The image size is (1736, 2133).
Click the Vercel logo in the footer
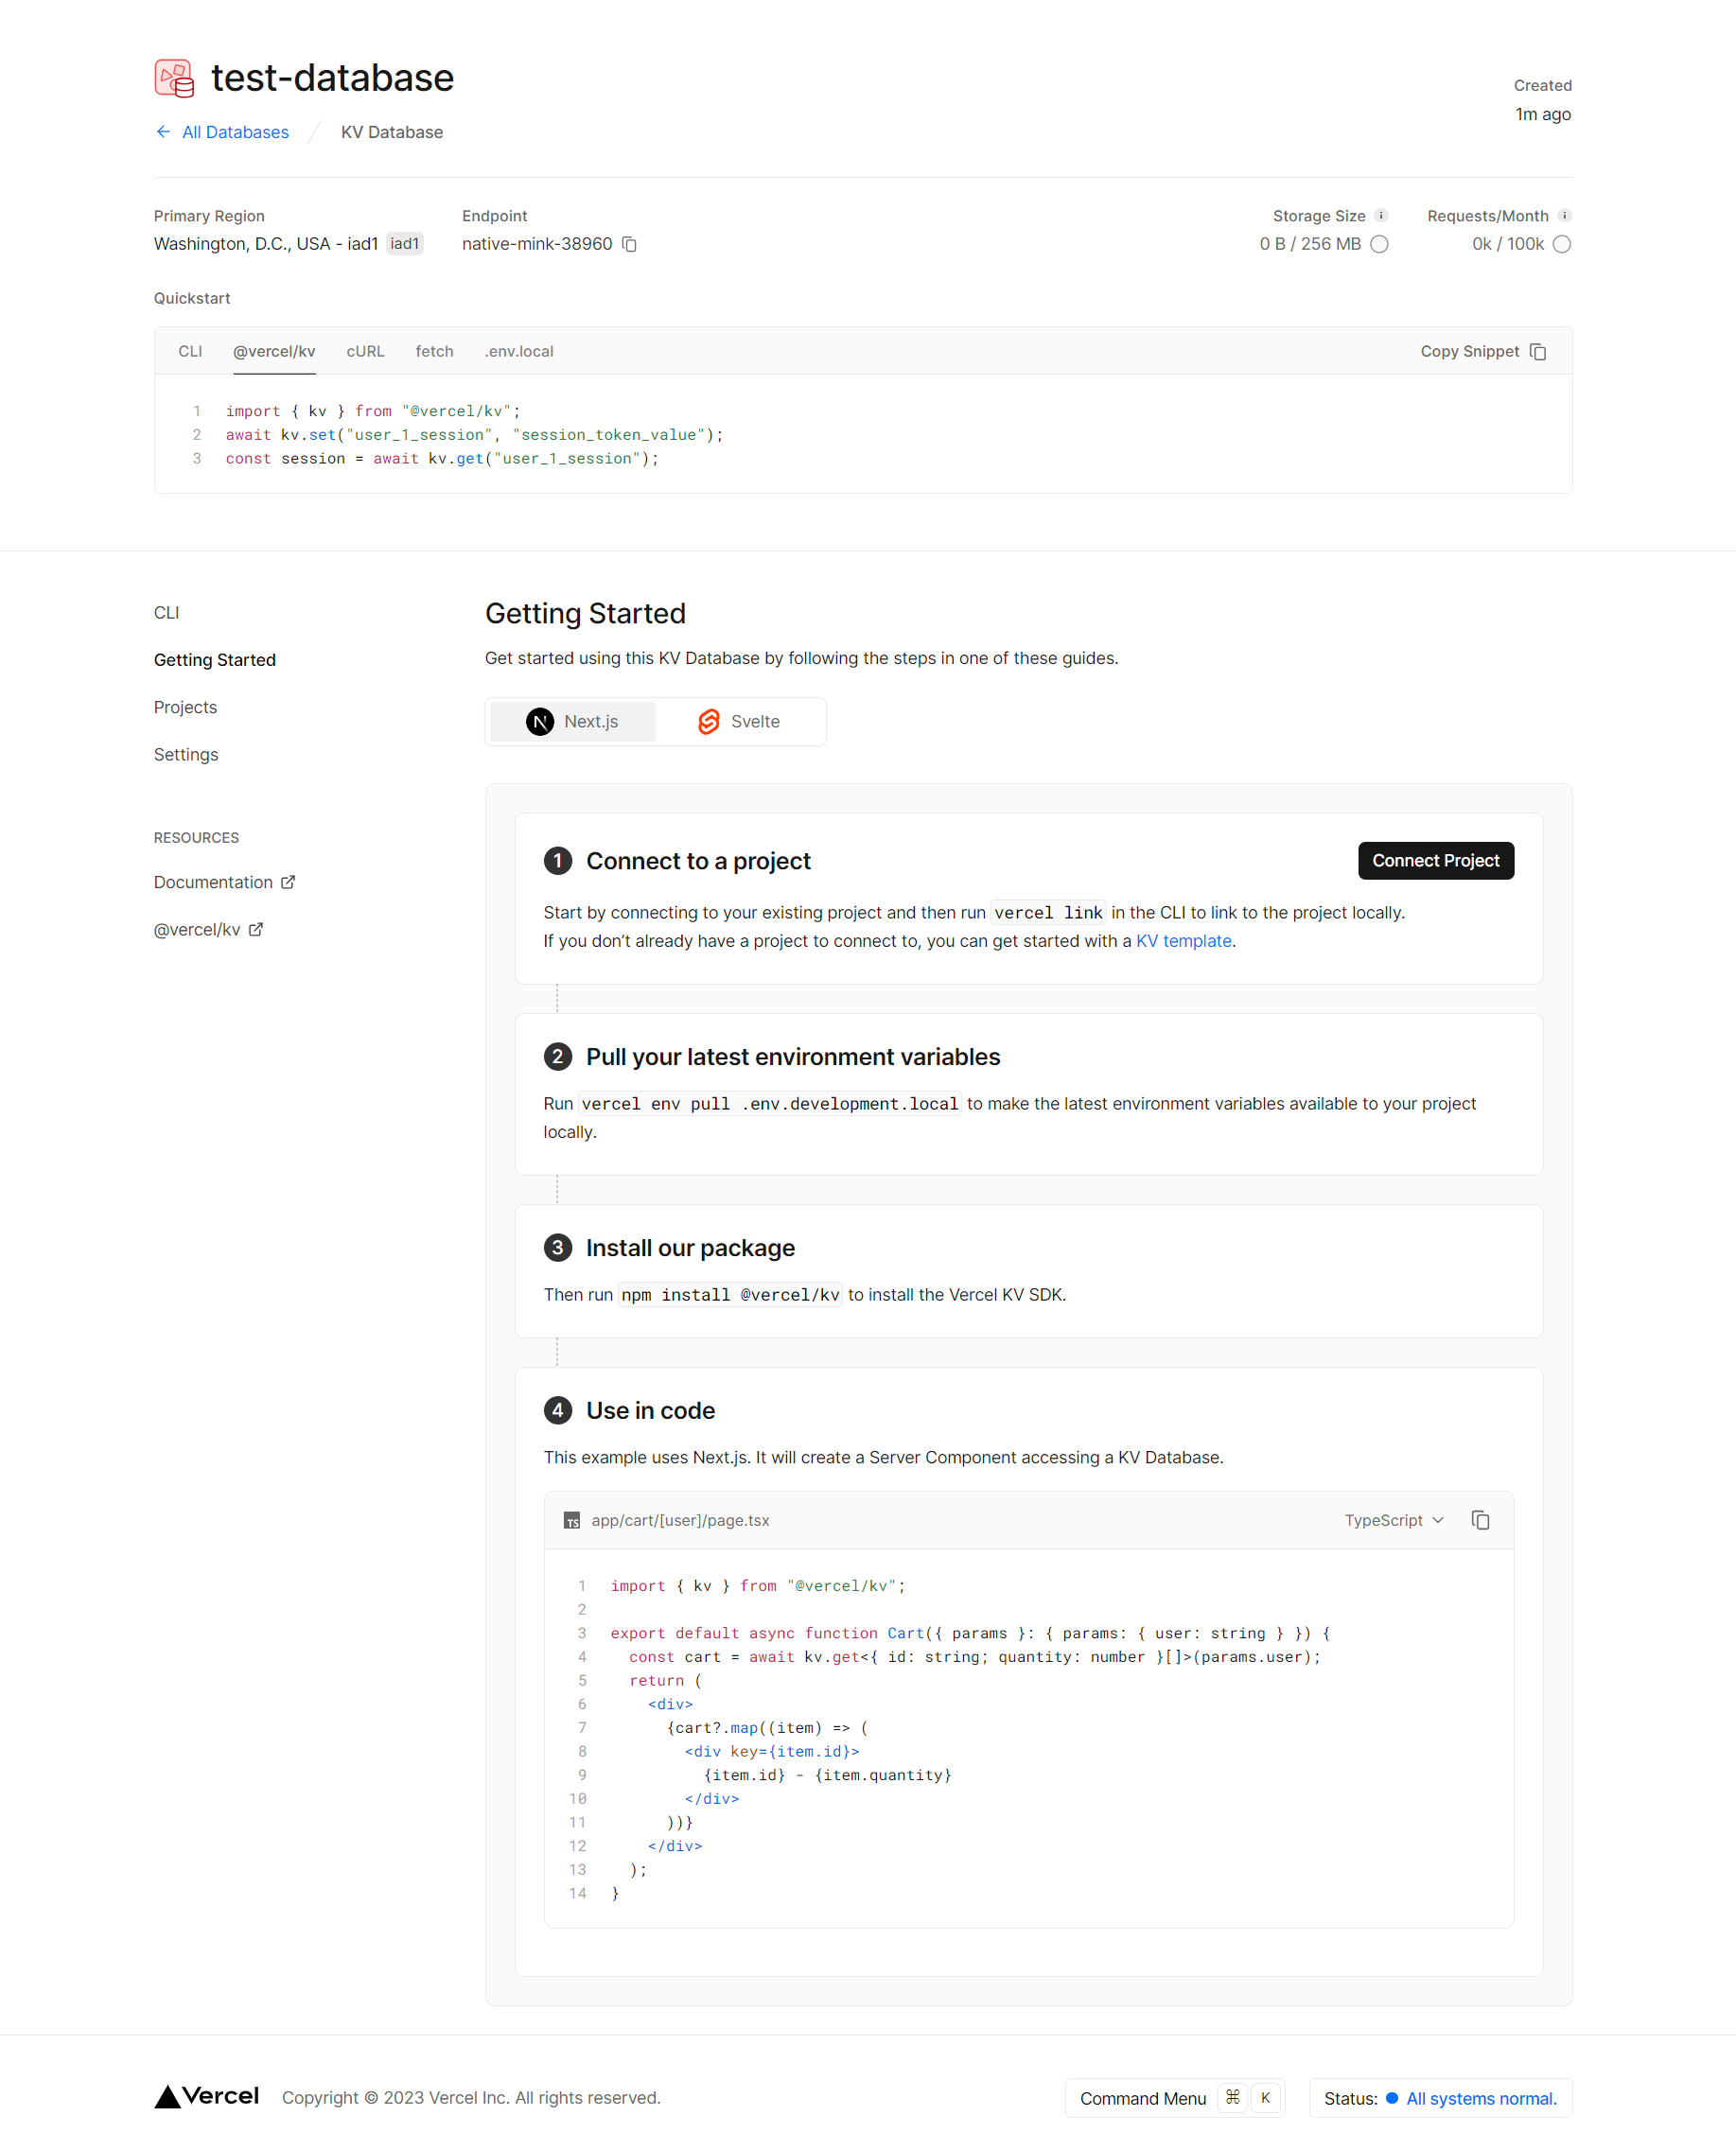[x=207, y=2096]
